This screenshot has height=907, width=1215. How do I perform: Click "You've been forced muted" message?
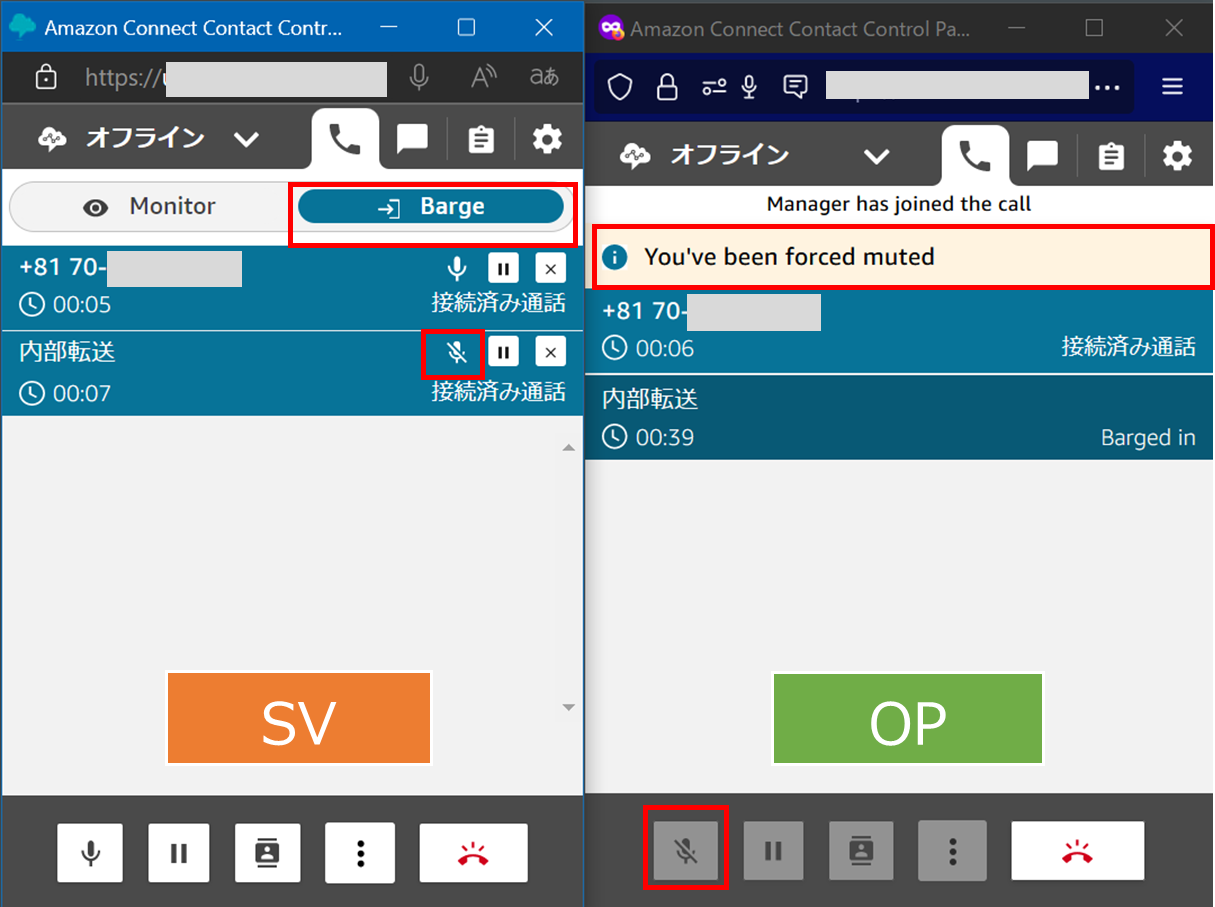tap(789, 257)
